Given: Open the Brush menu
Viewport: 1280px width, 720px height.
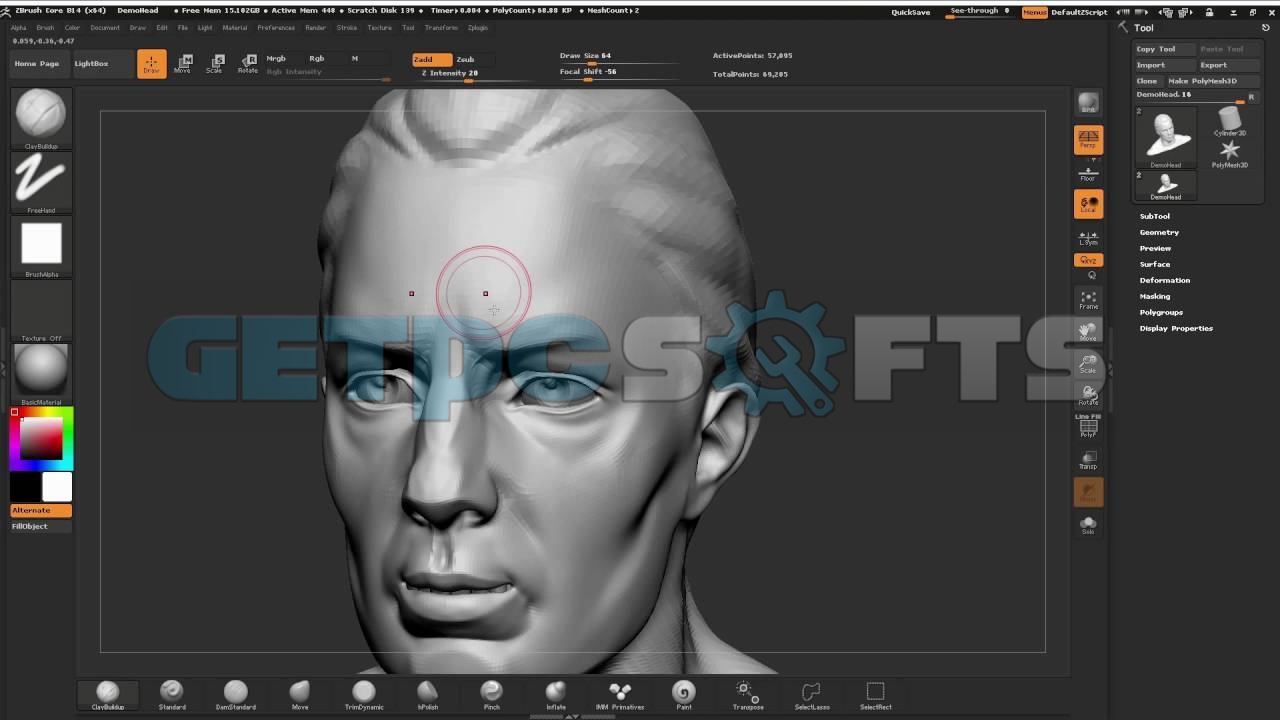Looking at the screenshot, I should click(x=45, y=28).
